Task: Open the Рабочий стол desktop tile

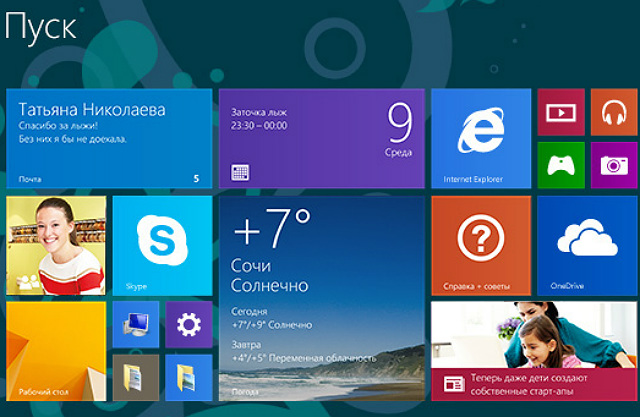Action: (56, 351)
